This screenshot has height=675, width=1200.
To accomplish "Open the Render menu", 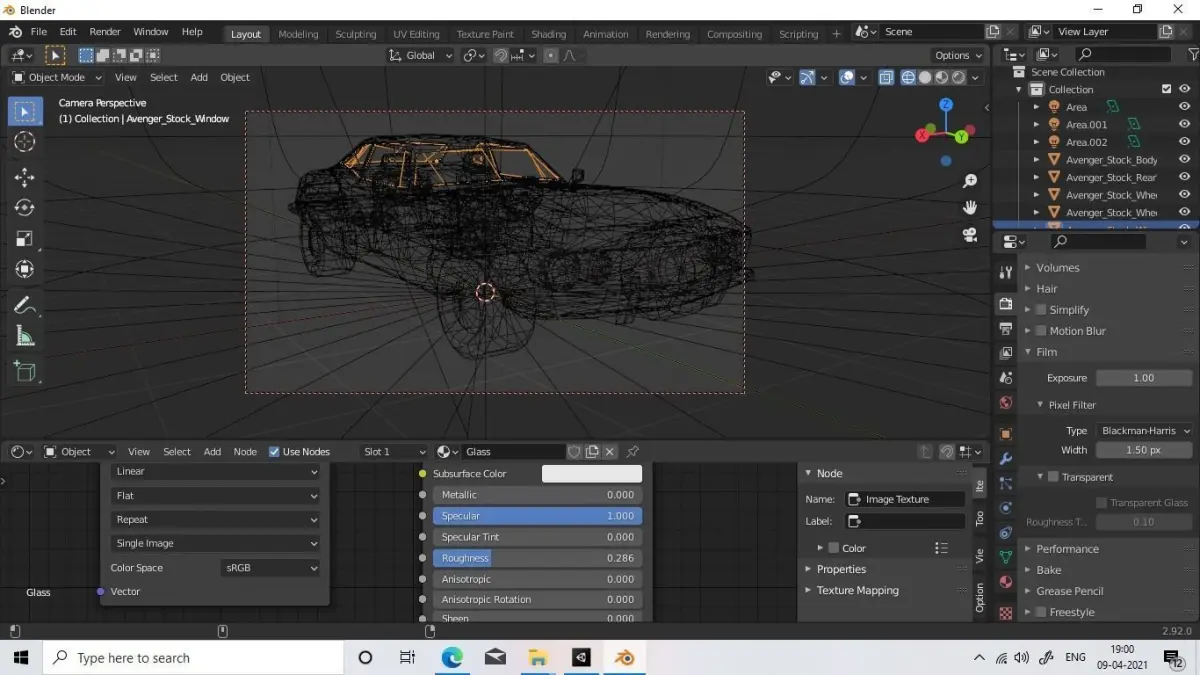I will point(104,32).
